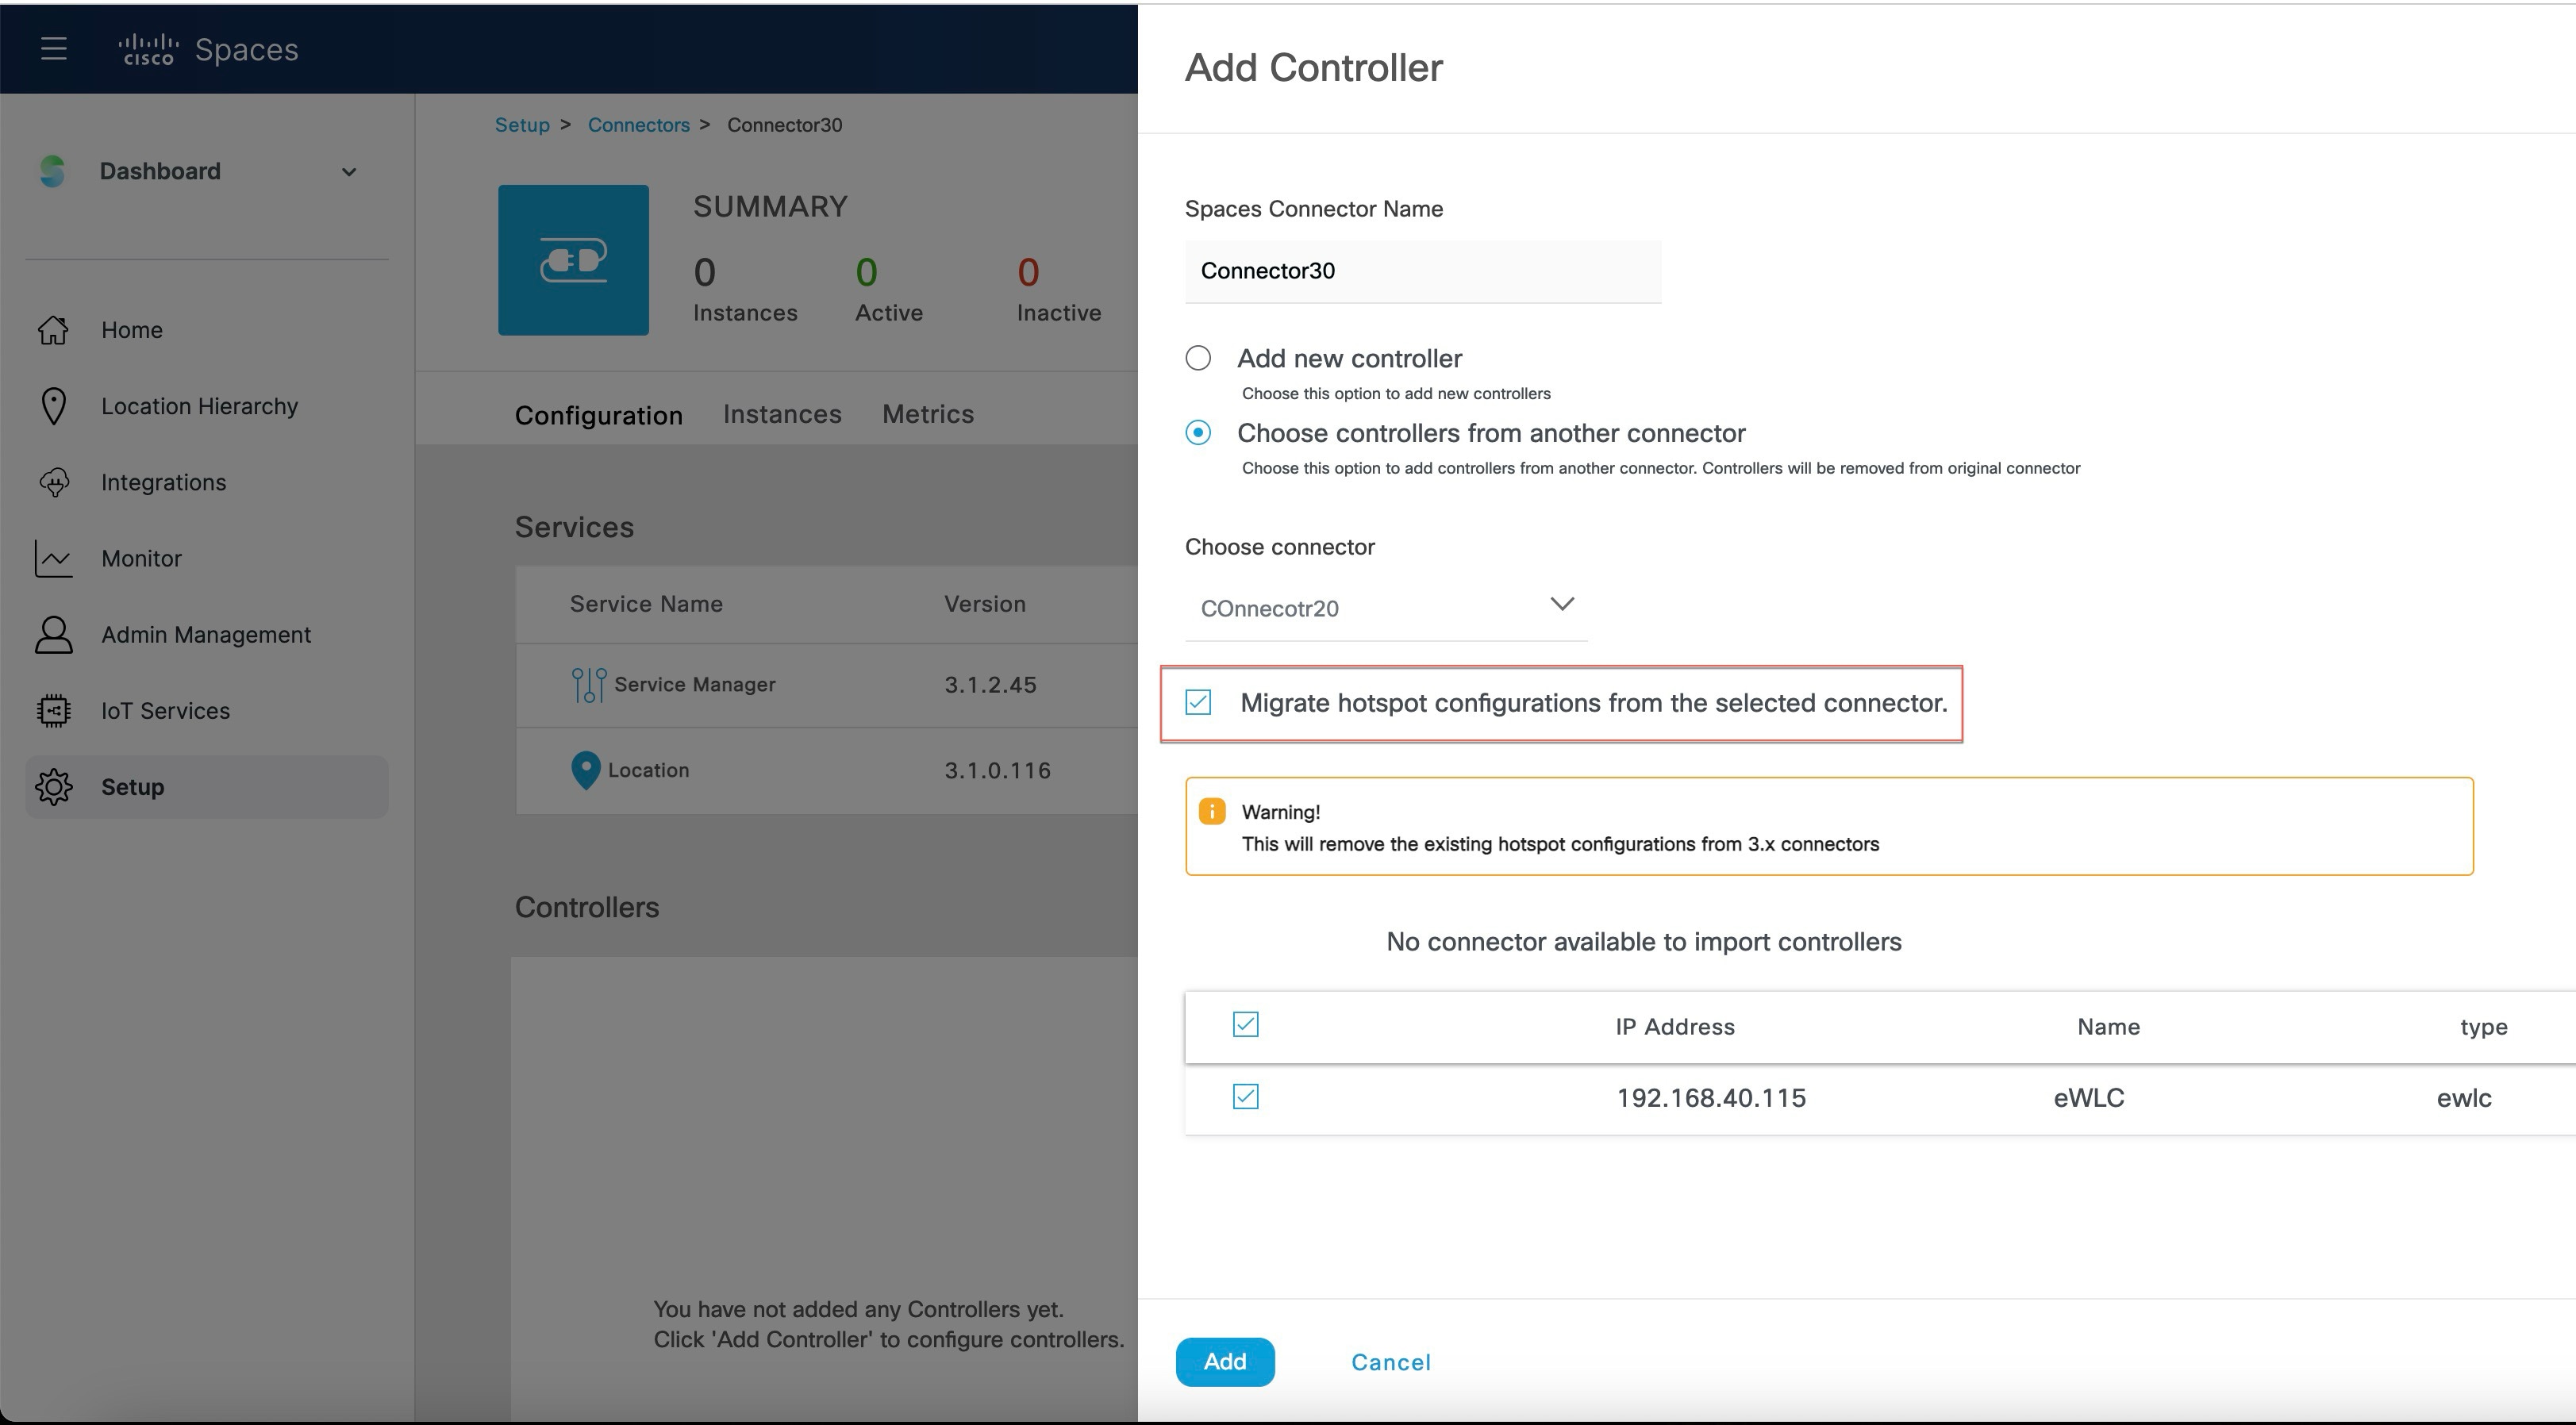
Task: Click the IP Address column header
Action: (1675, 1026)
